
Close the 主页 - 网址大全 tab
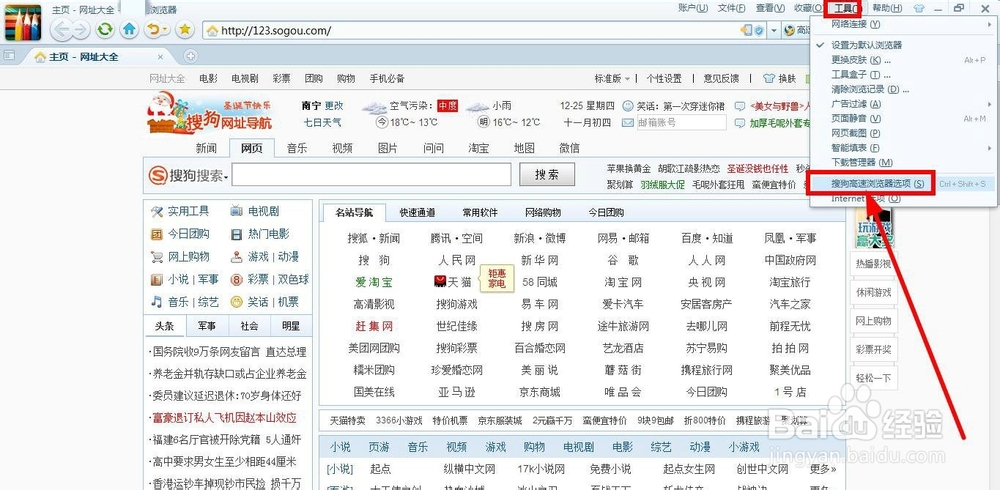tap(161, 57)
